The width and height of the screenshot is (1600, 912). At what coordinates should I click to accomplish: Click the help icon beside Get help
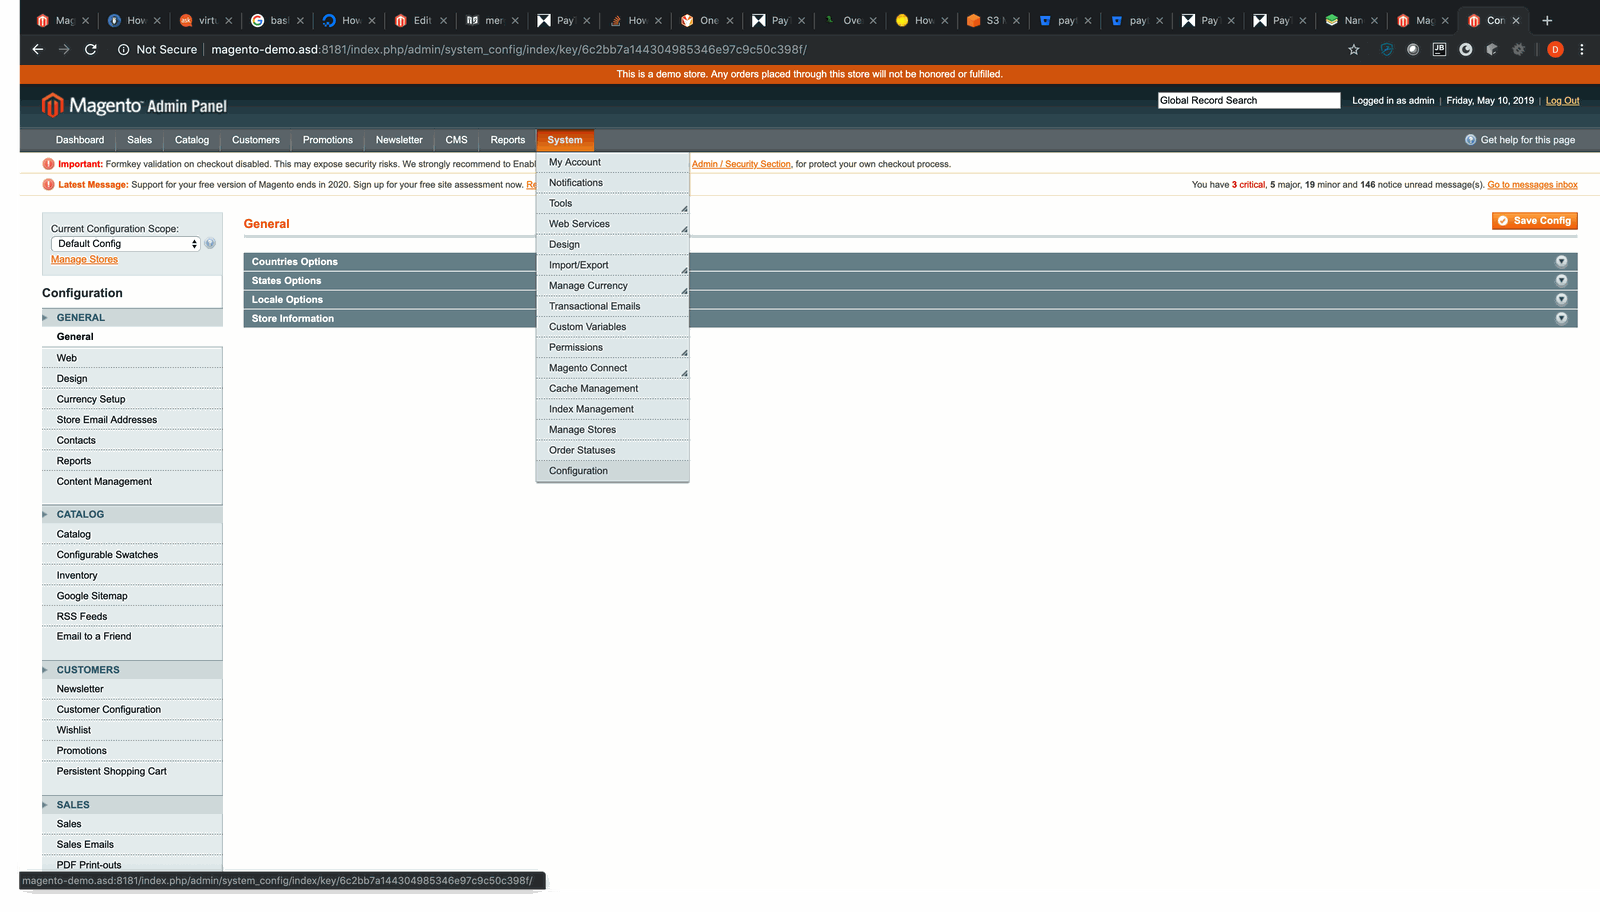(x=1470, y=140)
